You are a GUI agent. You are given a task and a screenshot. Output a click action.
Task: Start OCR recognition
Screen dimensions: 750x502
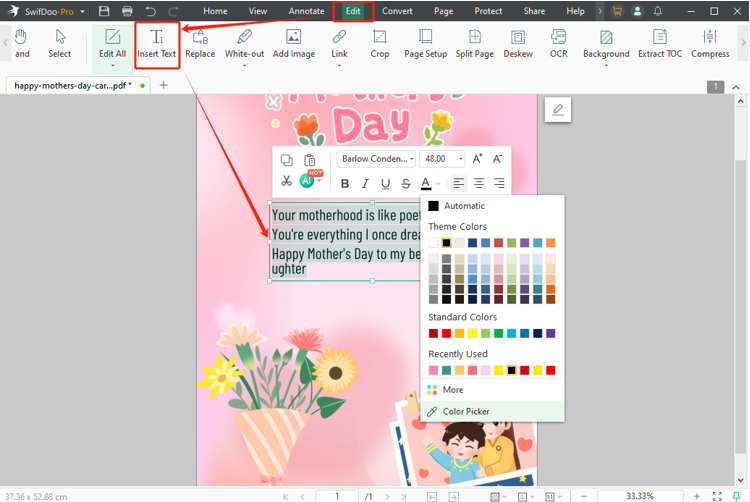[559, 44]
